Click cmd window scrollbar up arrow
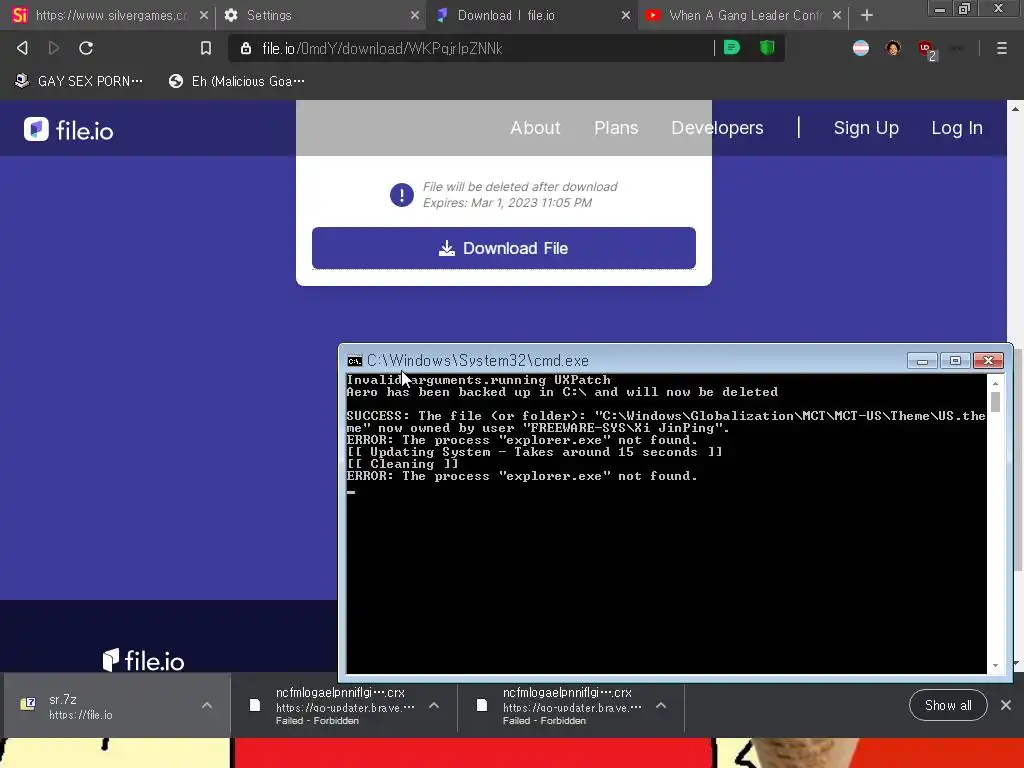1024x768 pixels. [x=995, y=383]
